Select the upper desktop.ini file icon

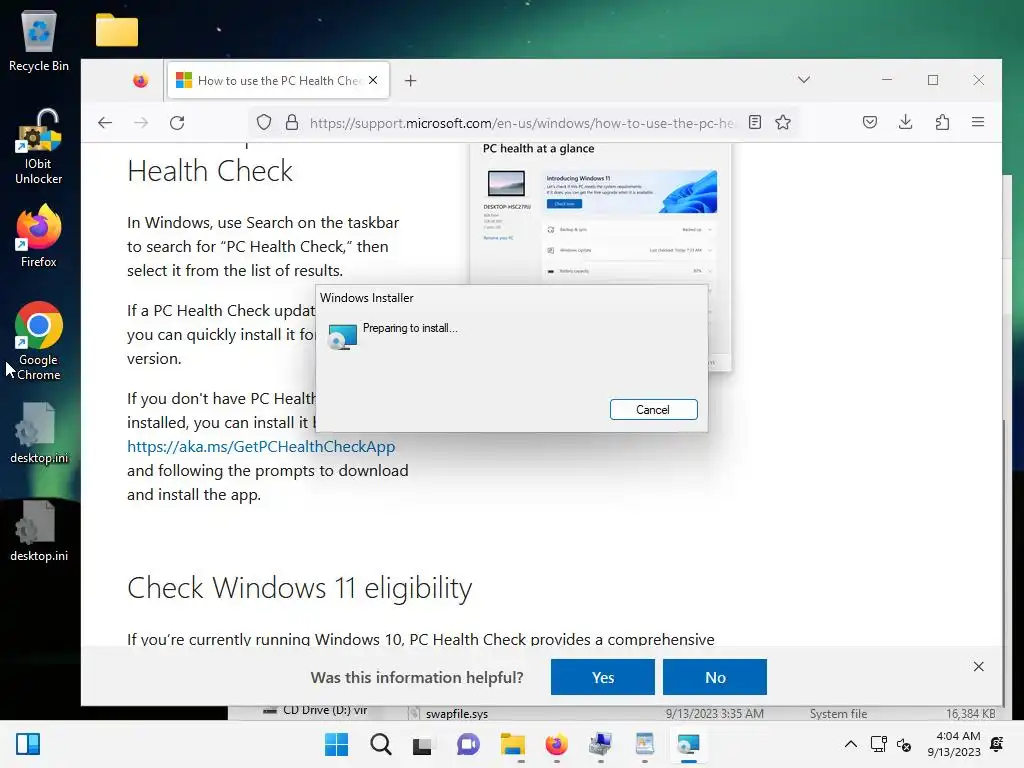pos(39,433)
